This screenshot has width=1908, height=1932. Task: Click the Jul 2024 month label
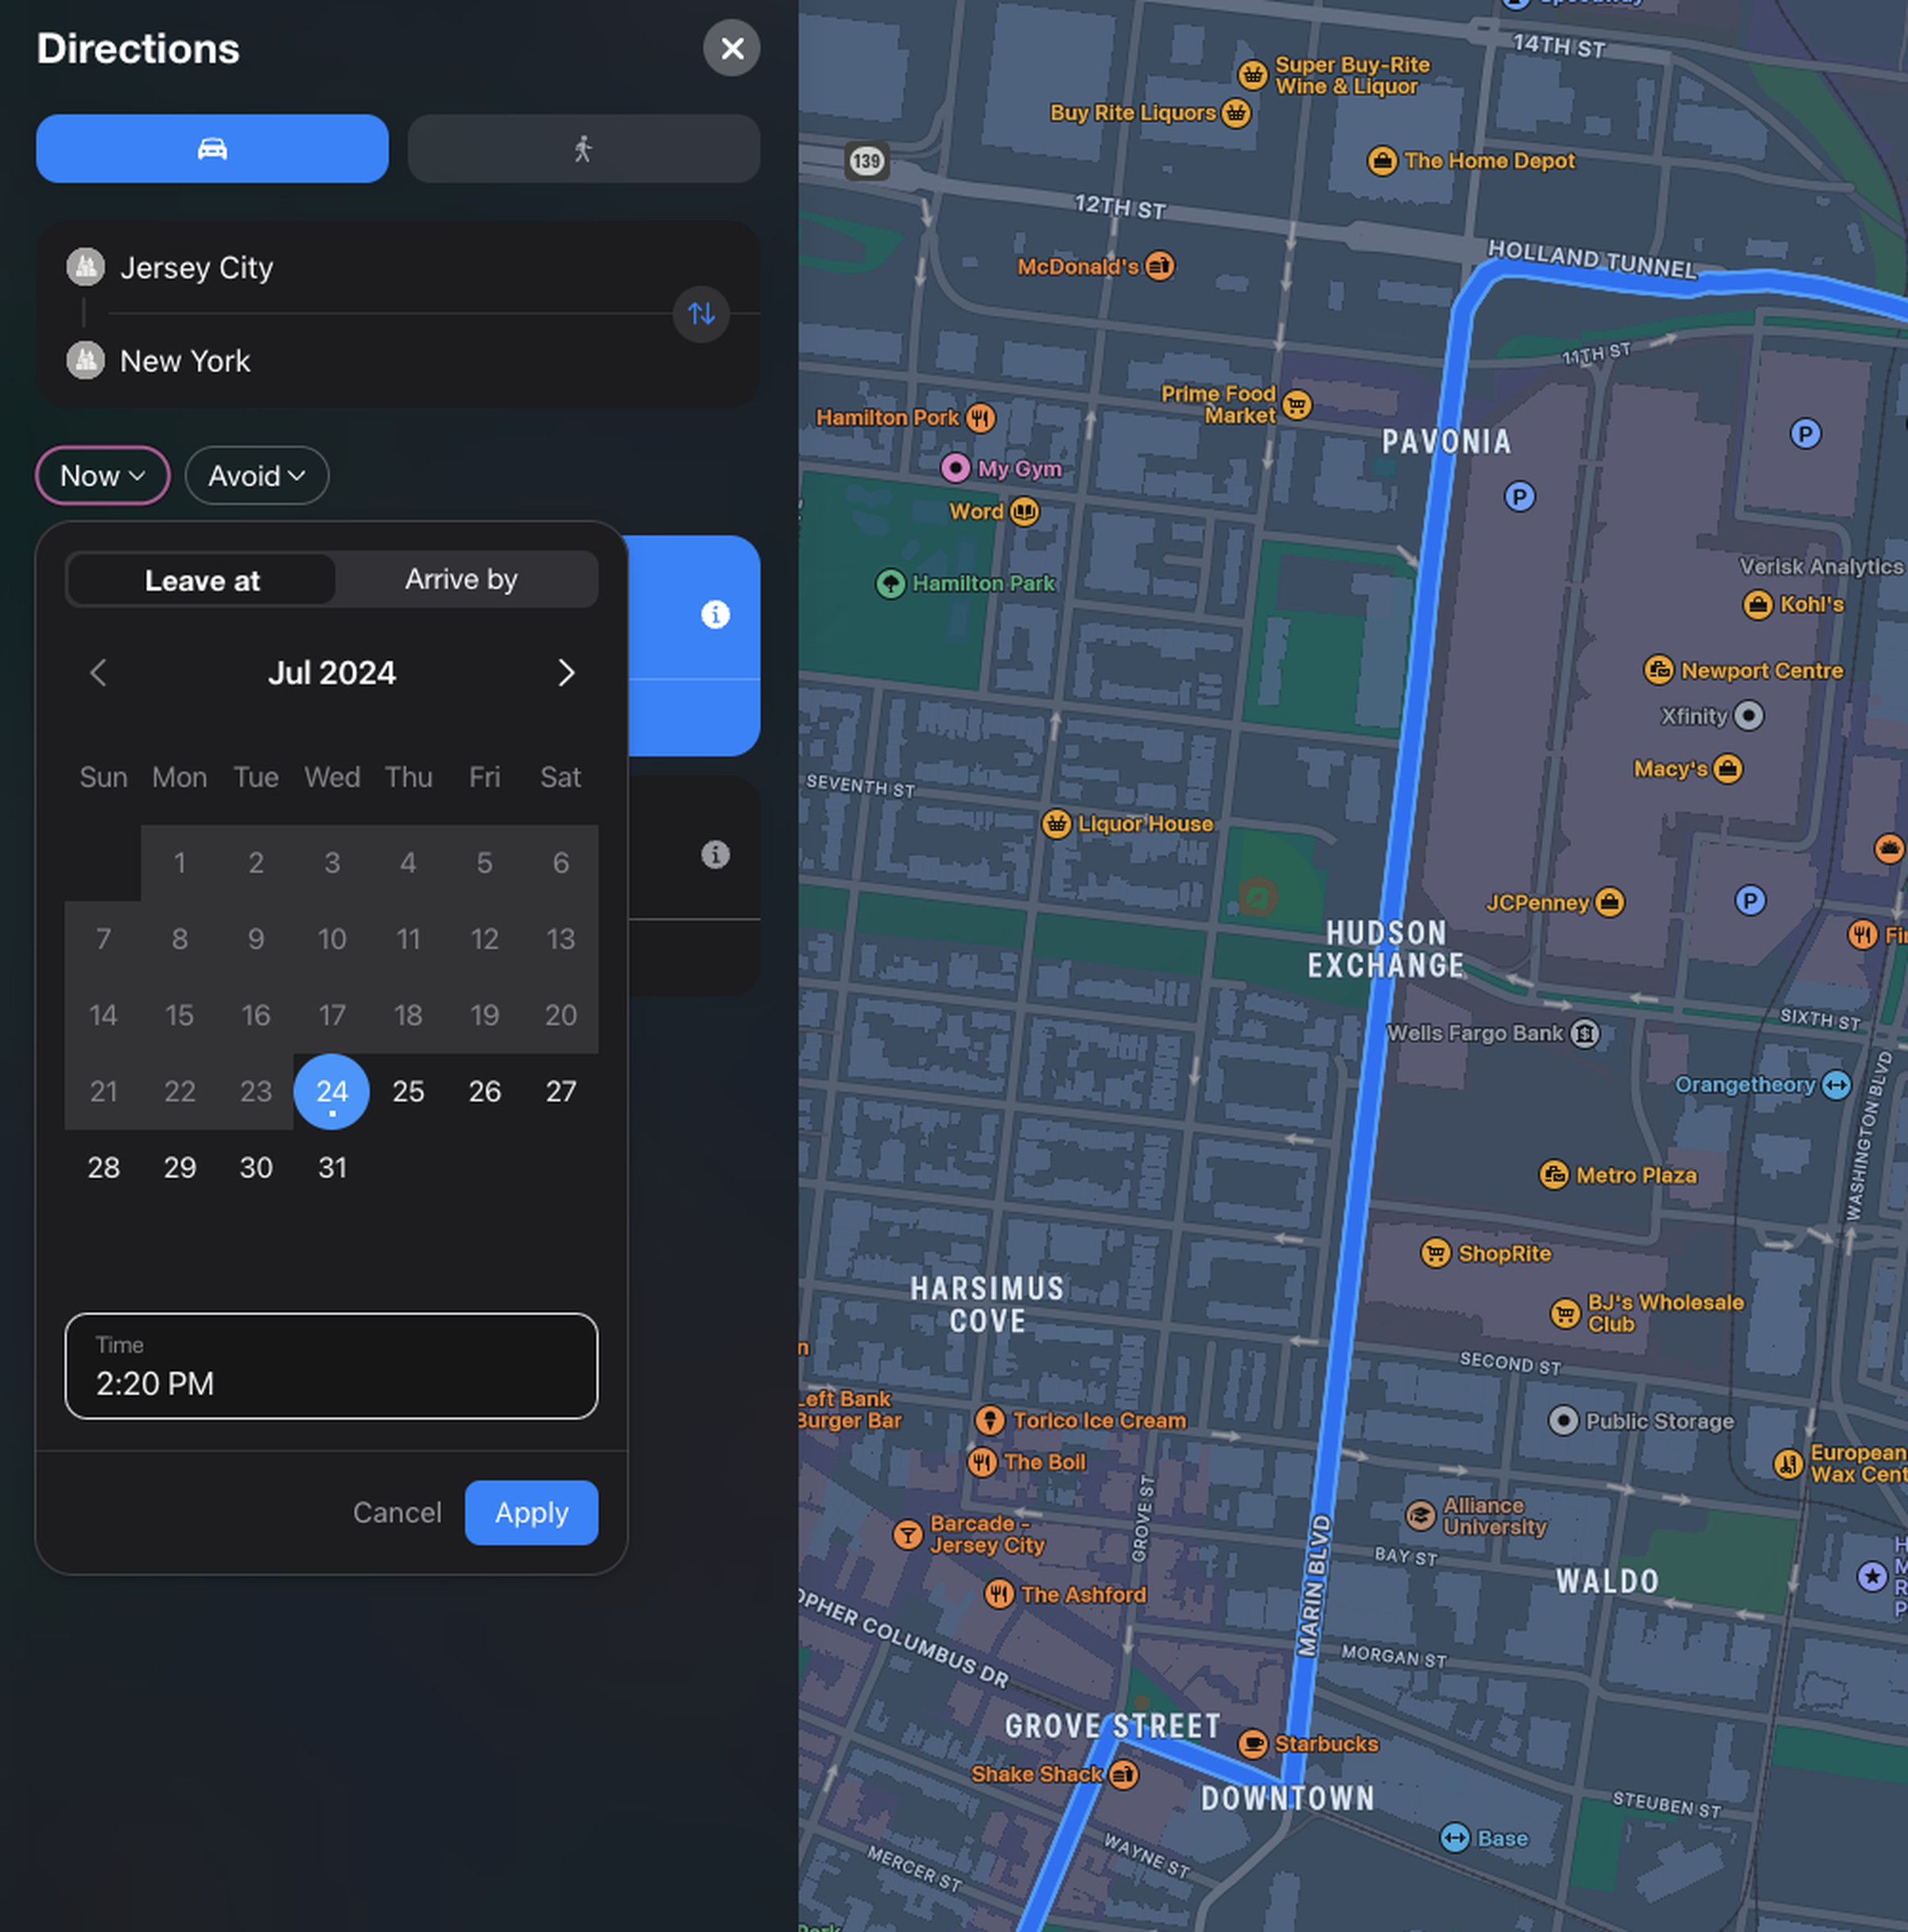tap(332, 673)
